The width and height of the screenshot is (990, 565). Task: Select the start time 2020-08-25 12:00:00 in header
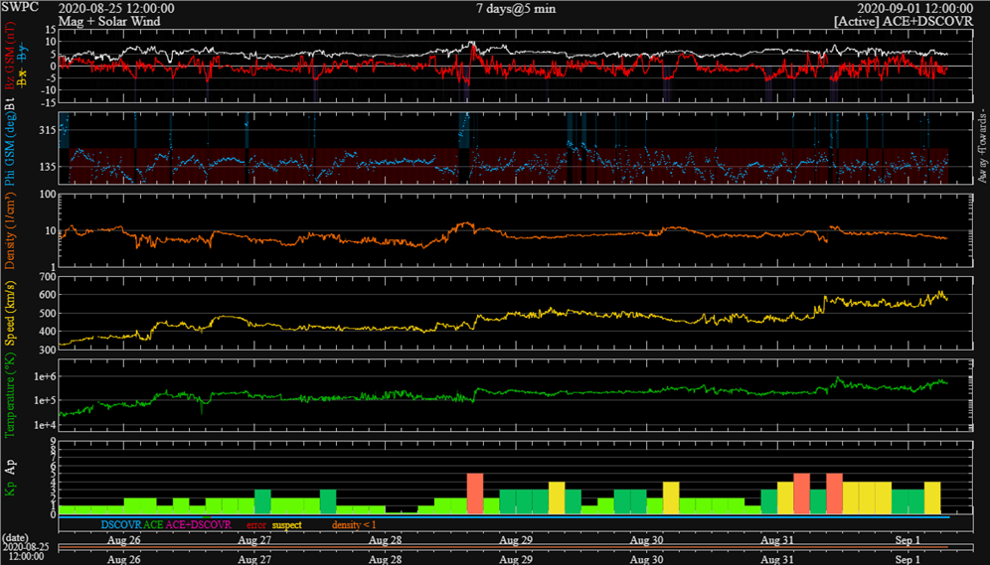pyautogui.click(x=116, y=8)
